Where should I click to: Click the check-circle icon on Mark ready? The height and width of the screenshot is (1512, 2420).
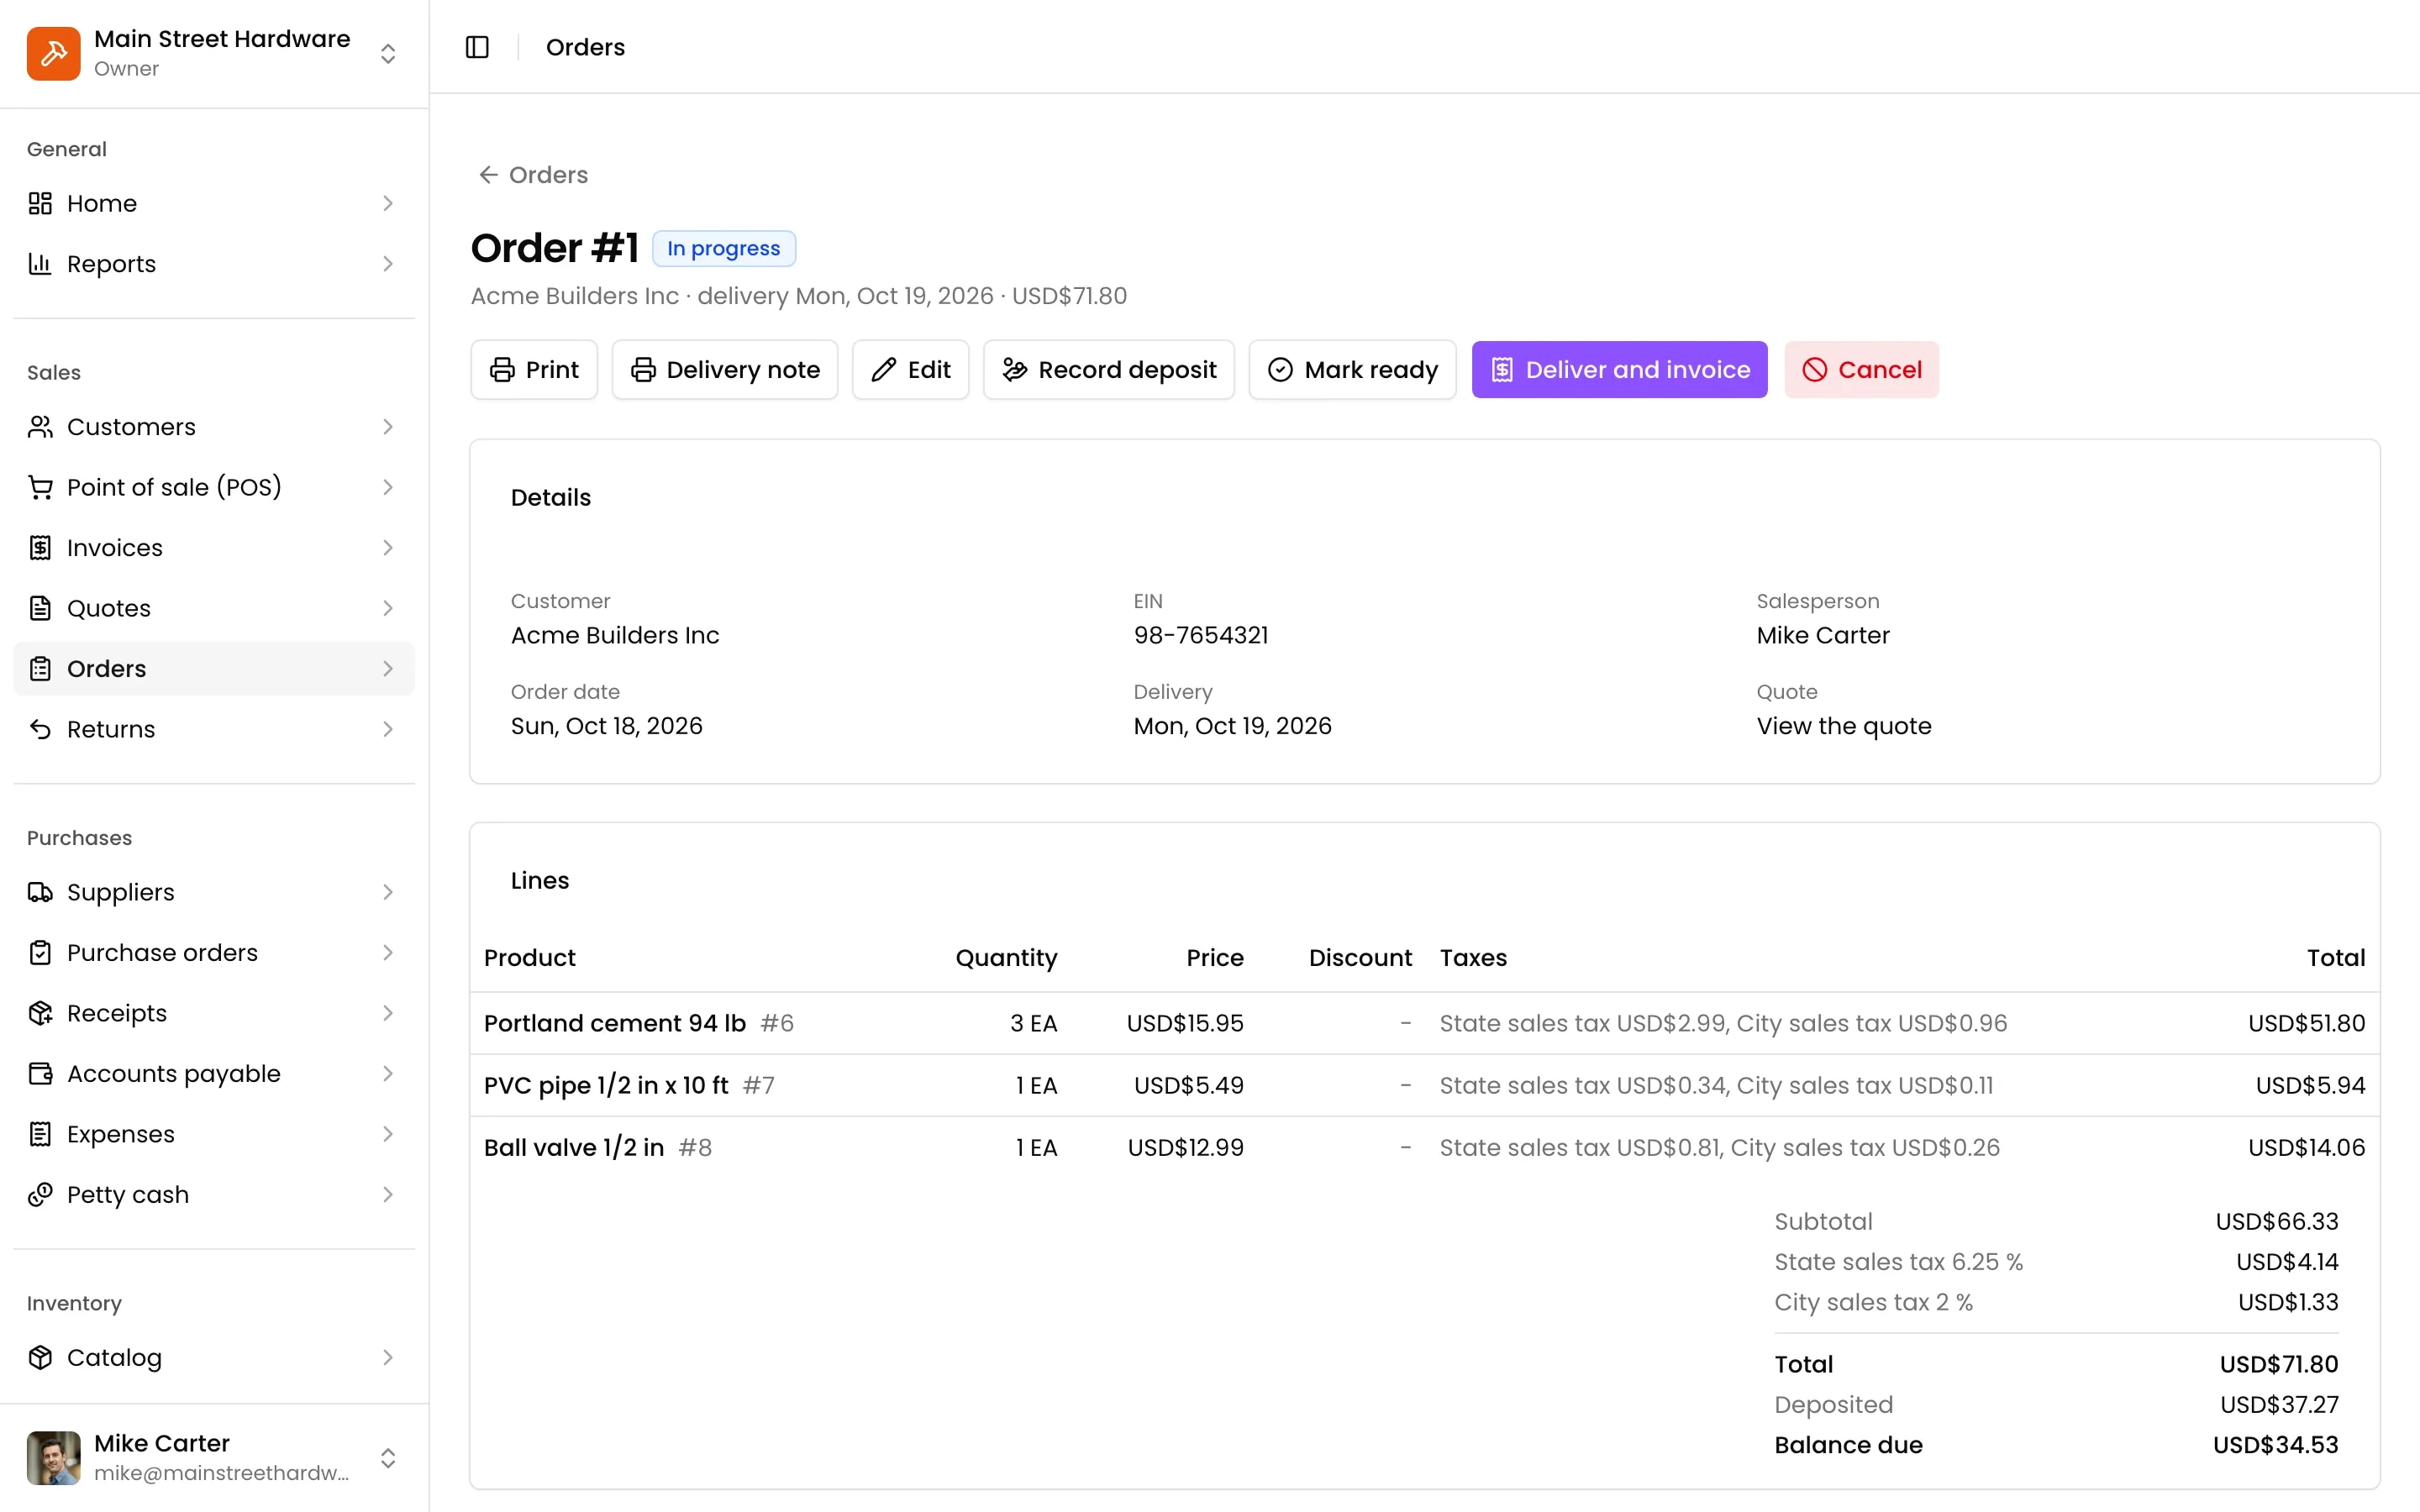[1280, 370]
